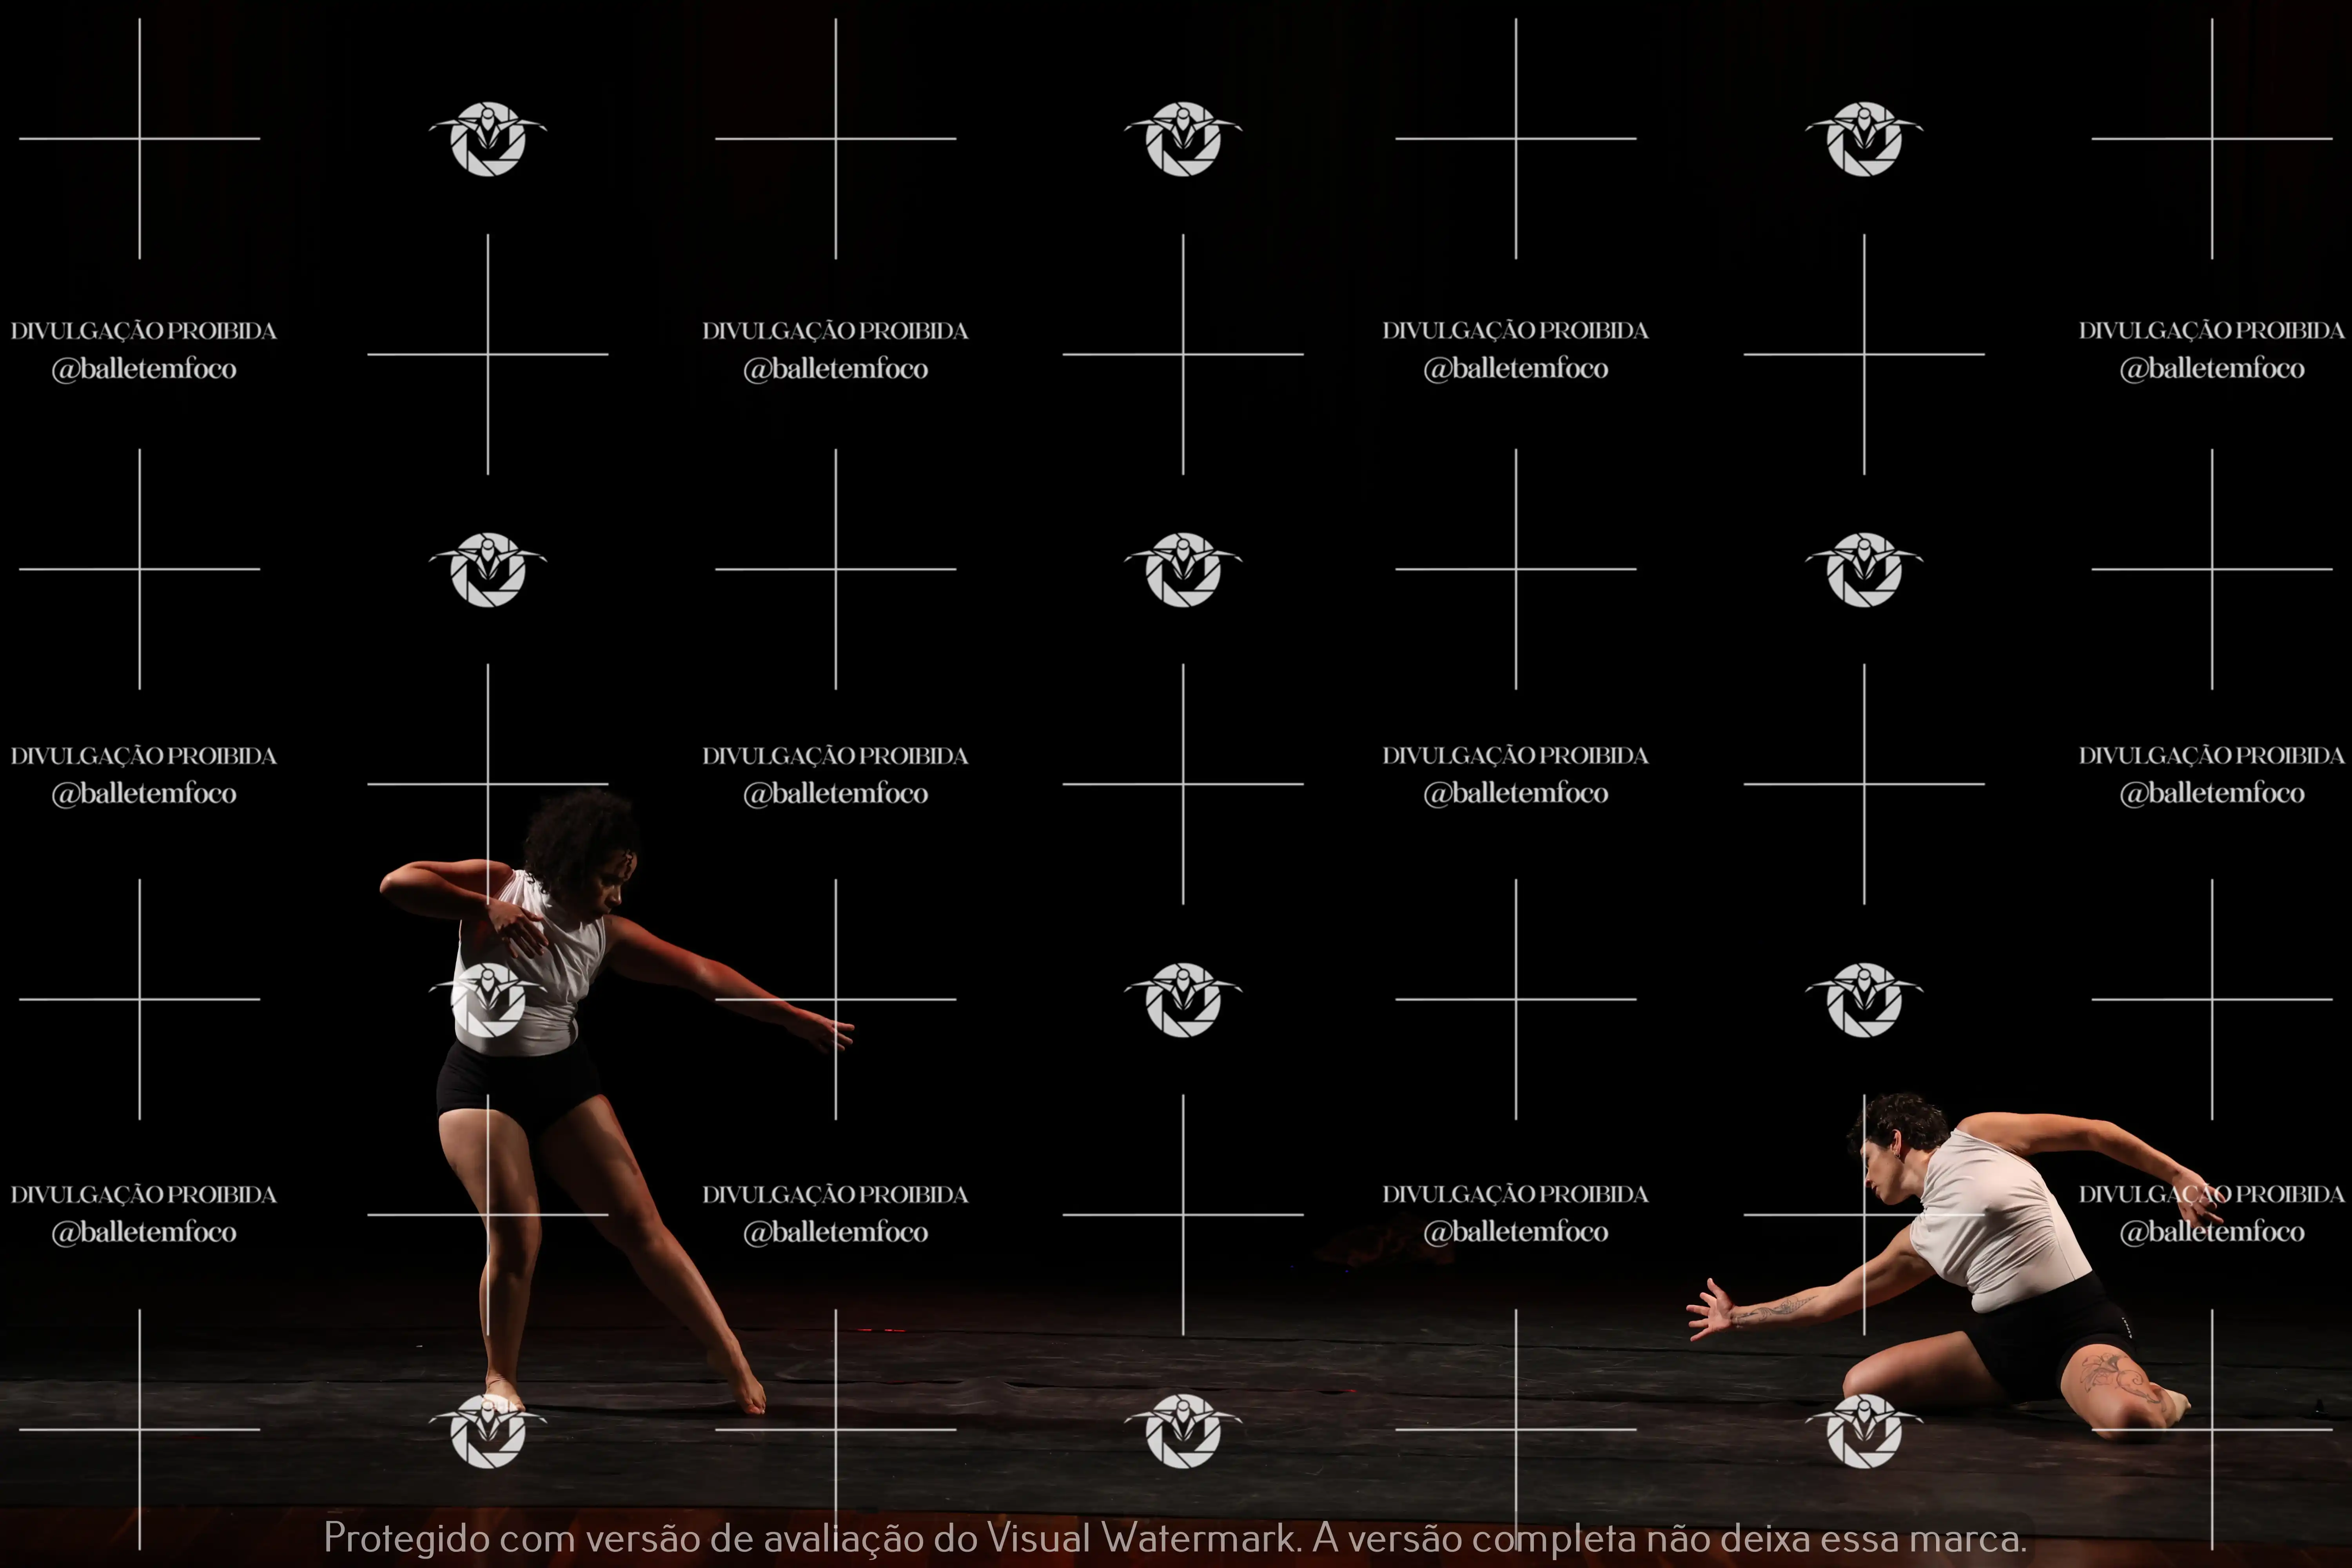2352x1568 pixels.
Task: Click the top-left DIVULGAÇÃO PROIBIDA text
Action: tap(143, 331)
